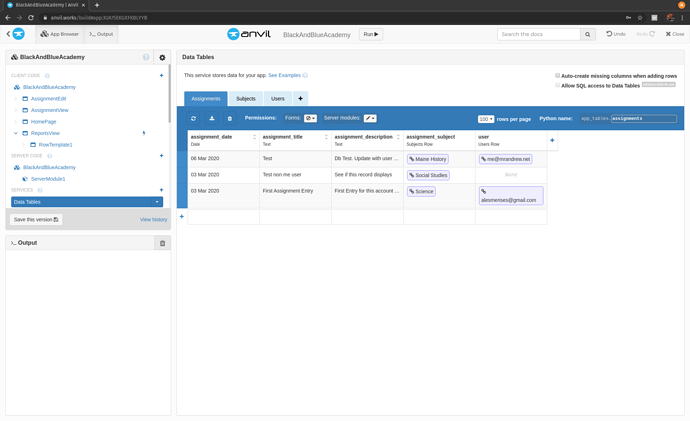Run the app
The image size is (690, 421).
(371, 34)
